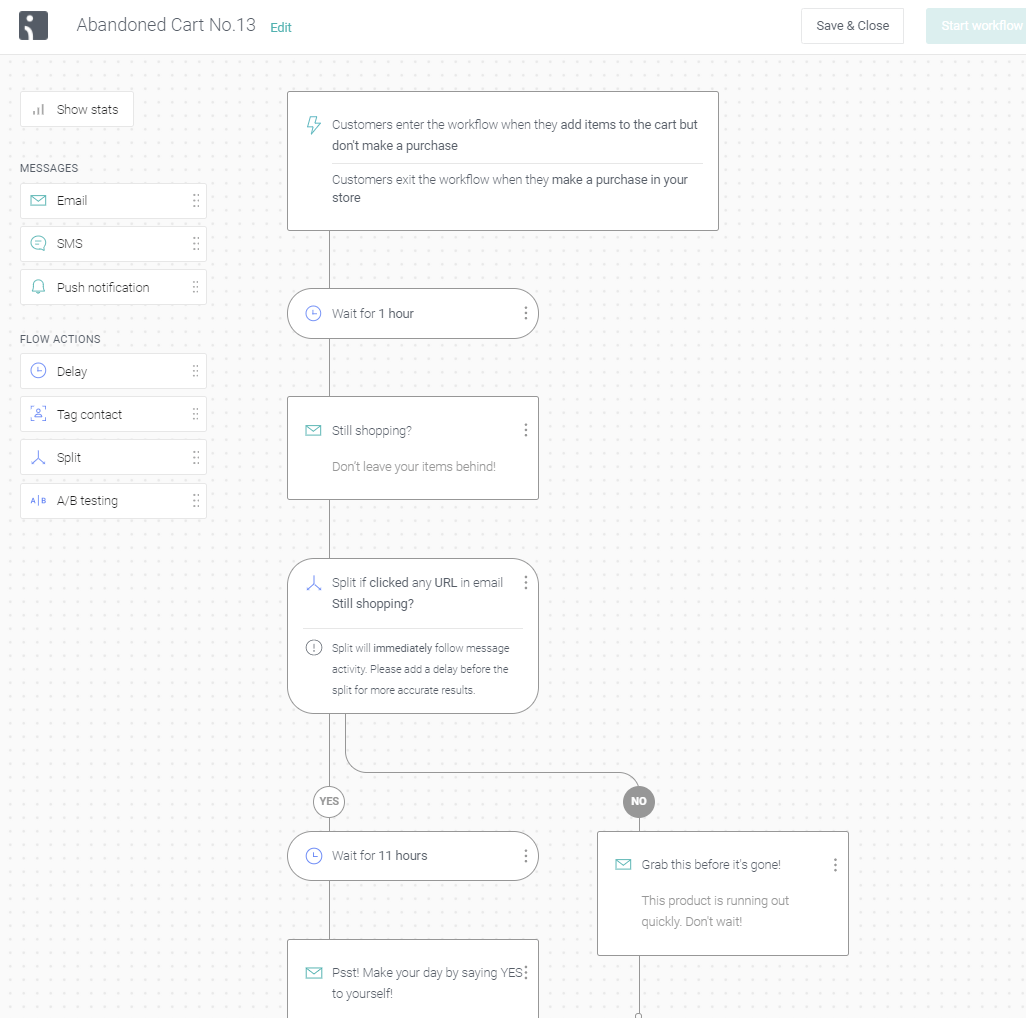
Task: Click envelope icon on Grab this email
Action: point(624,865)
